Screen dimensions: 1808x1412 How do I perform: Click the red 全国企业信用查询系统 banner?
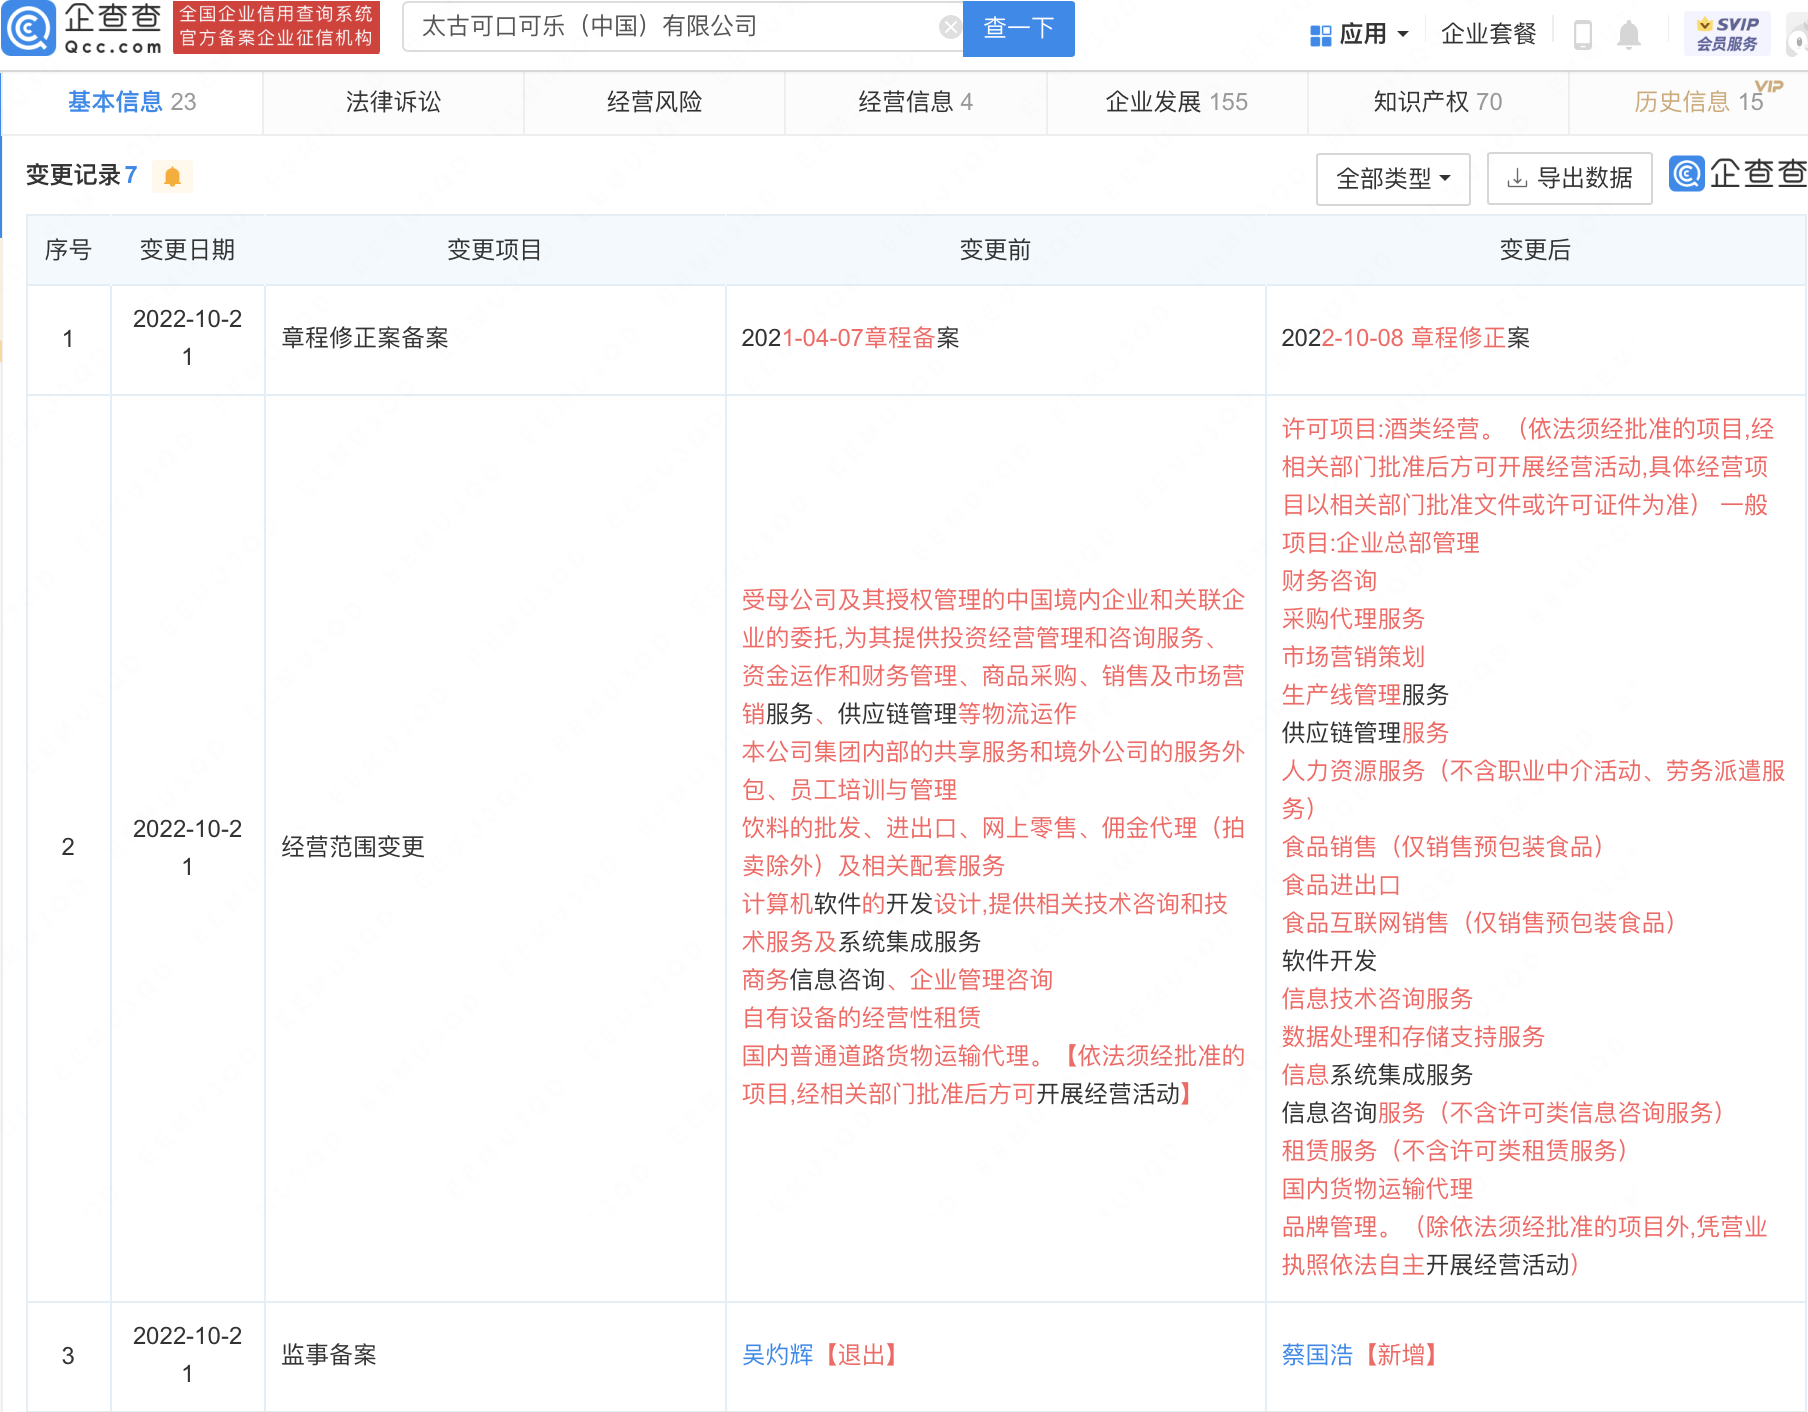[x=276, y=27]
